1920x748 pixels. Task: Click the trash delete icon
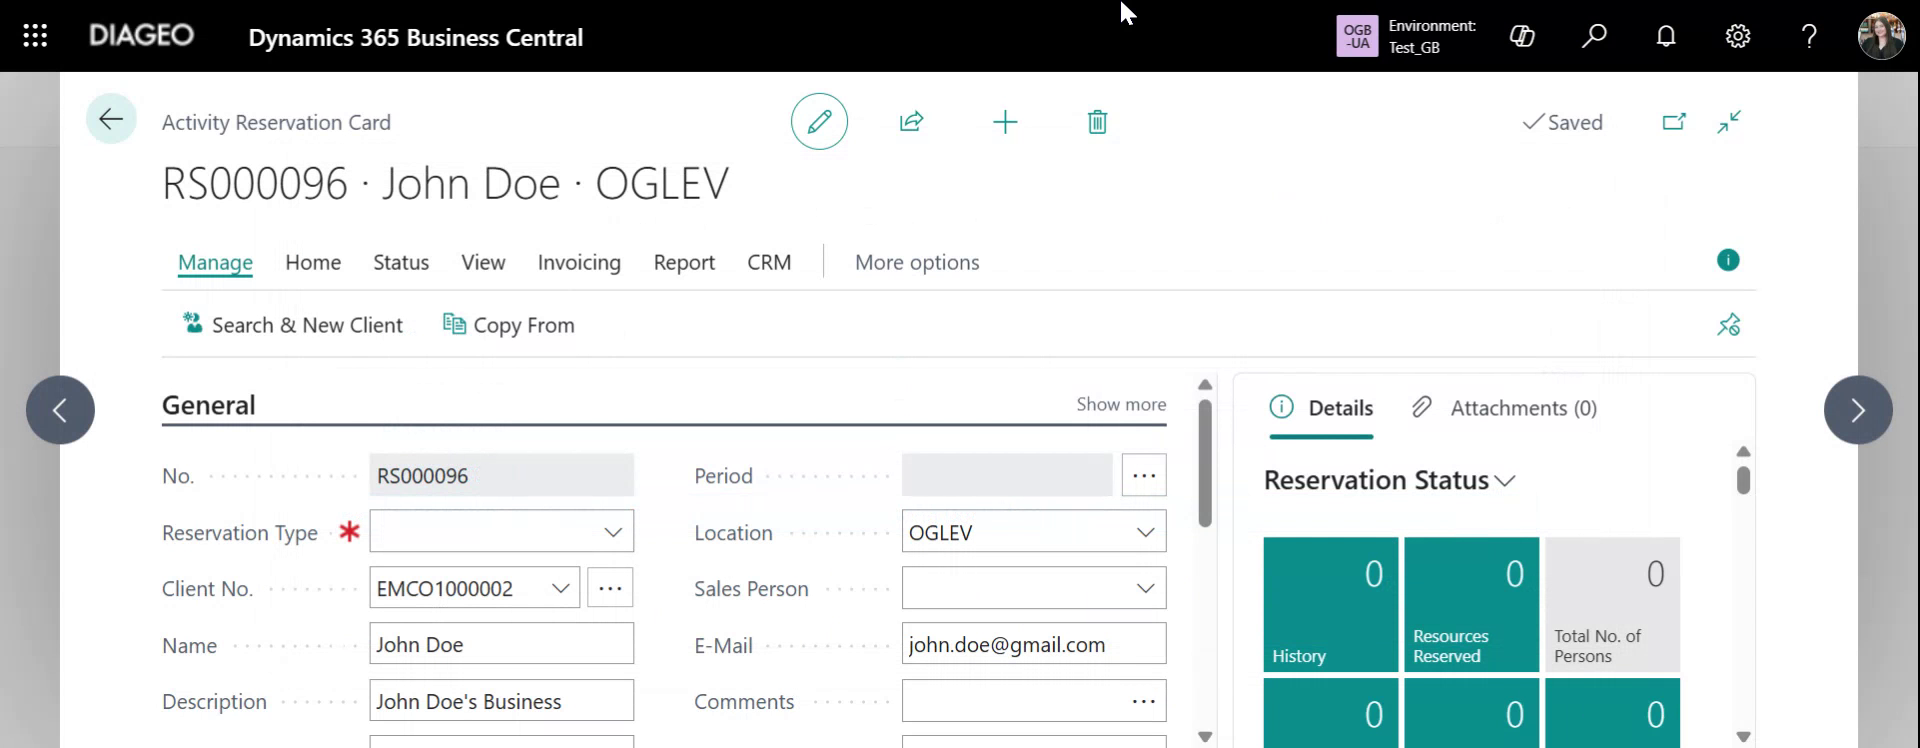point(1097,122)
